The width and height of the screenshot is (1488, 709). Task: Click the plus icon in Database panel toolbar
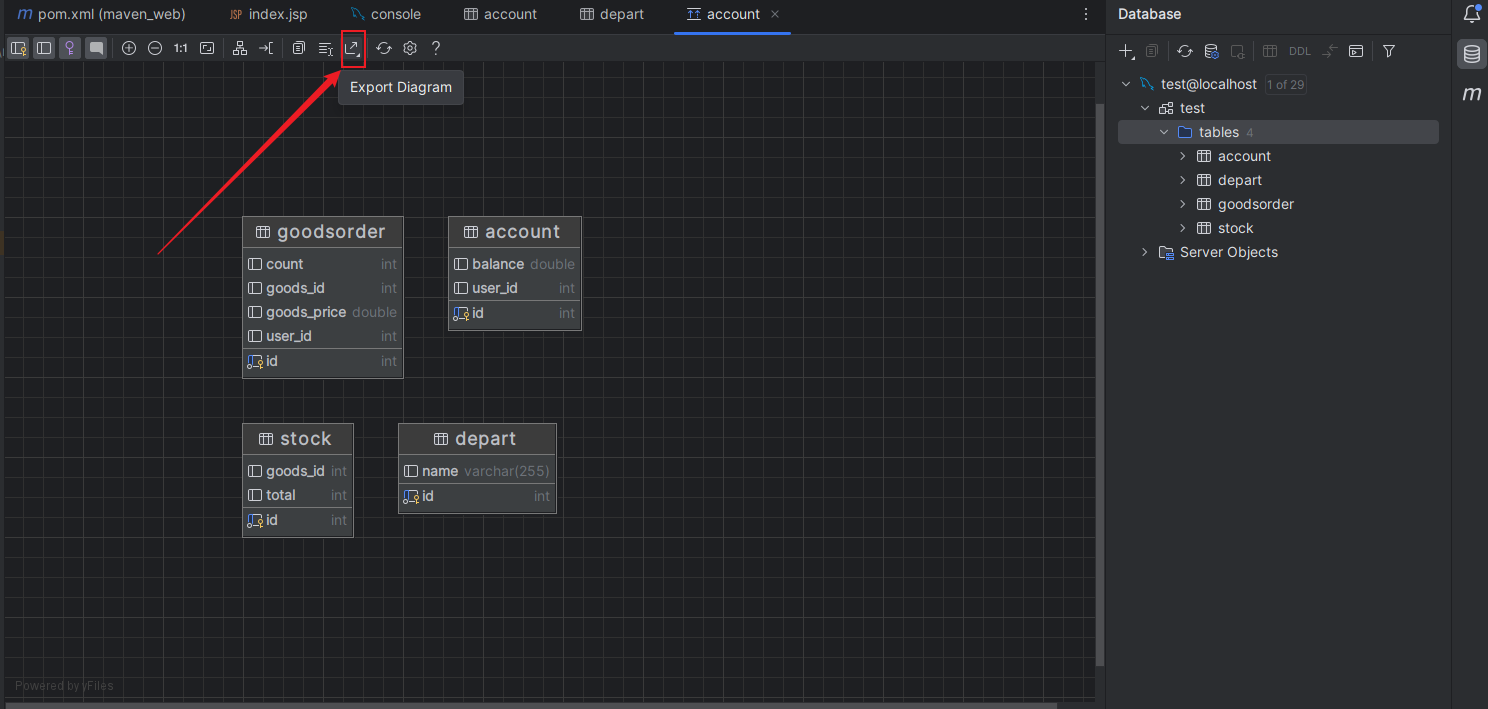click(x=1127, y=51)
